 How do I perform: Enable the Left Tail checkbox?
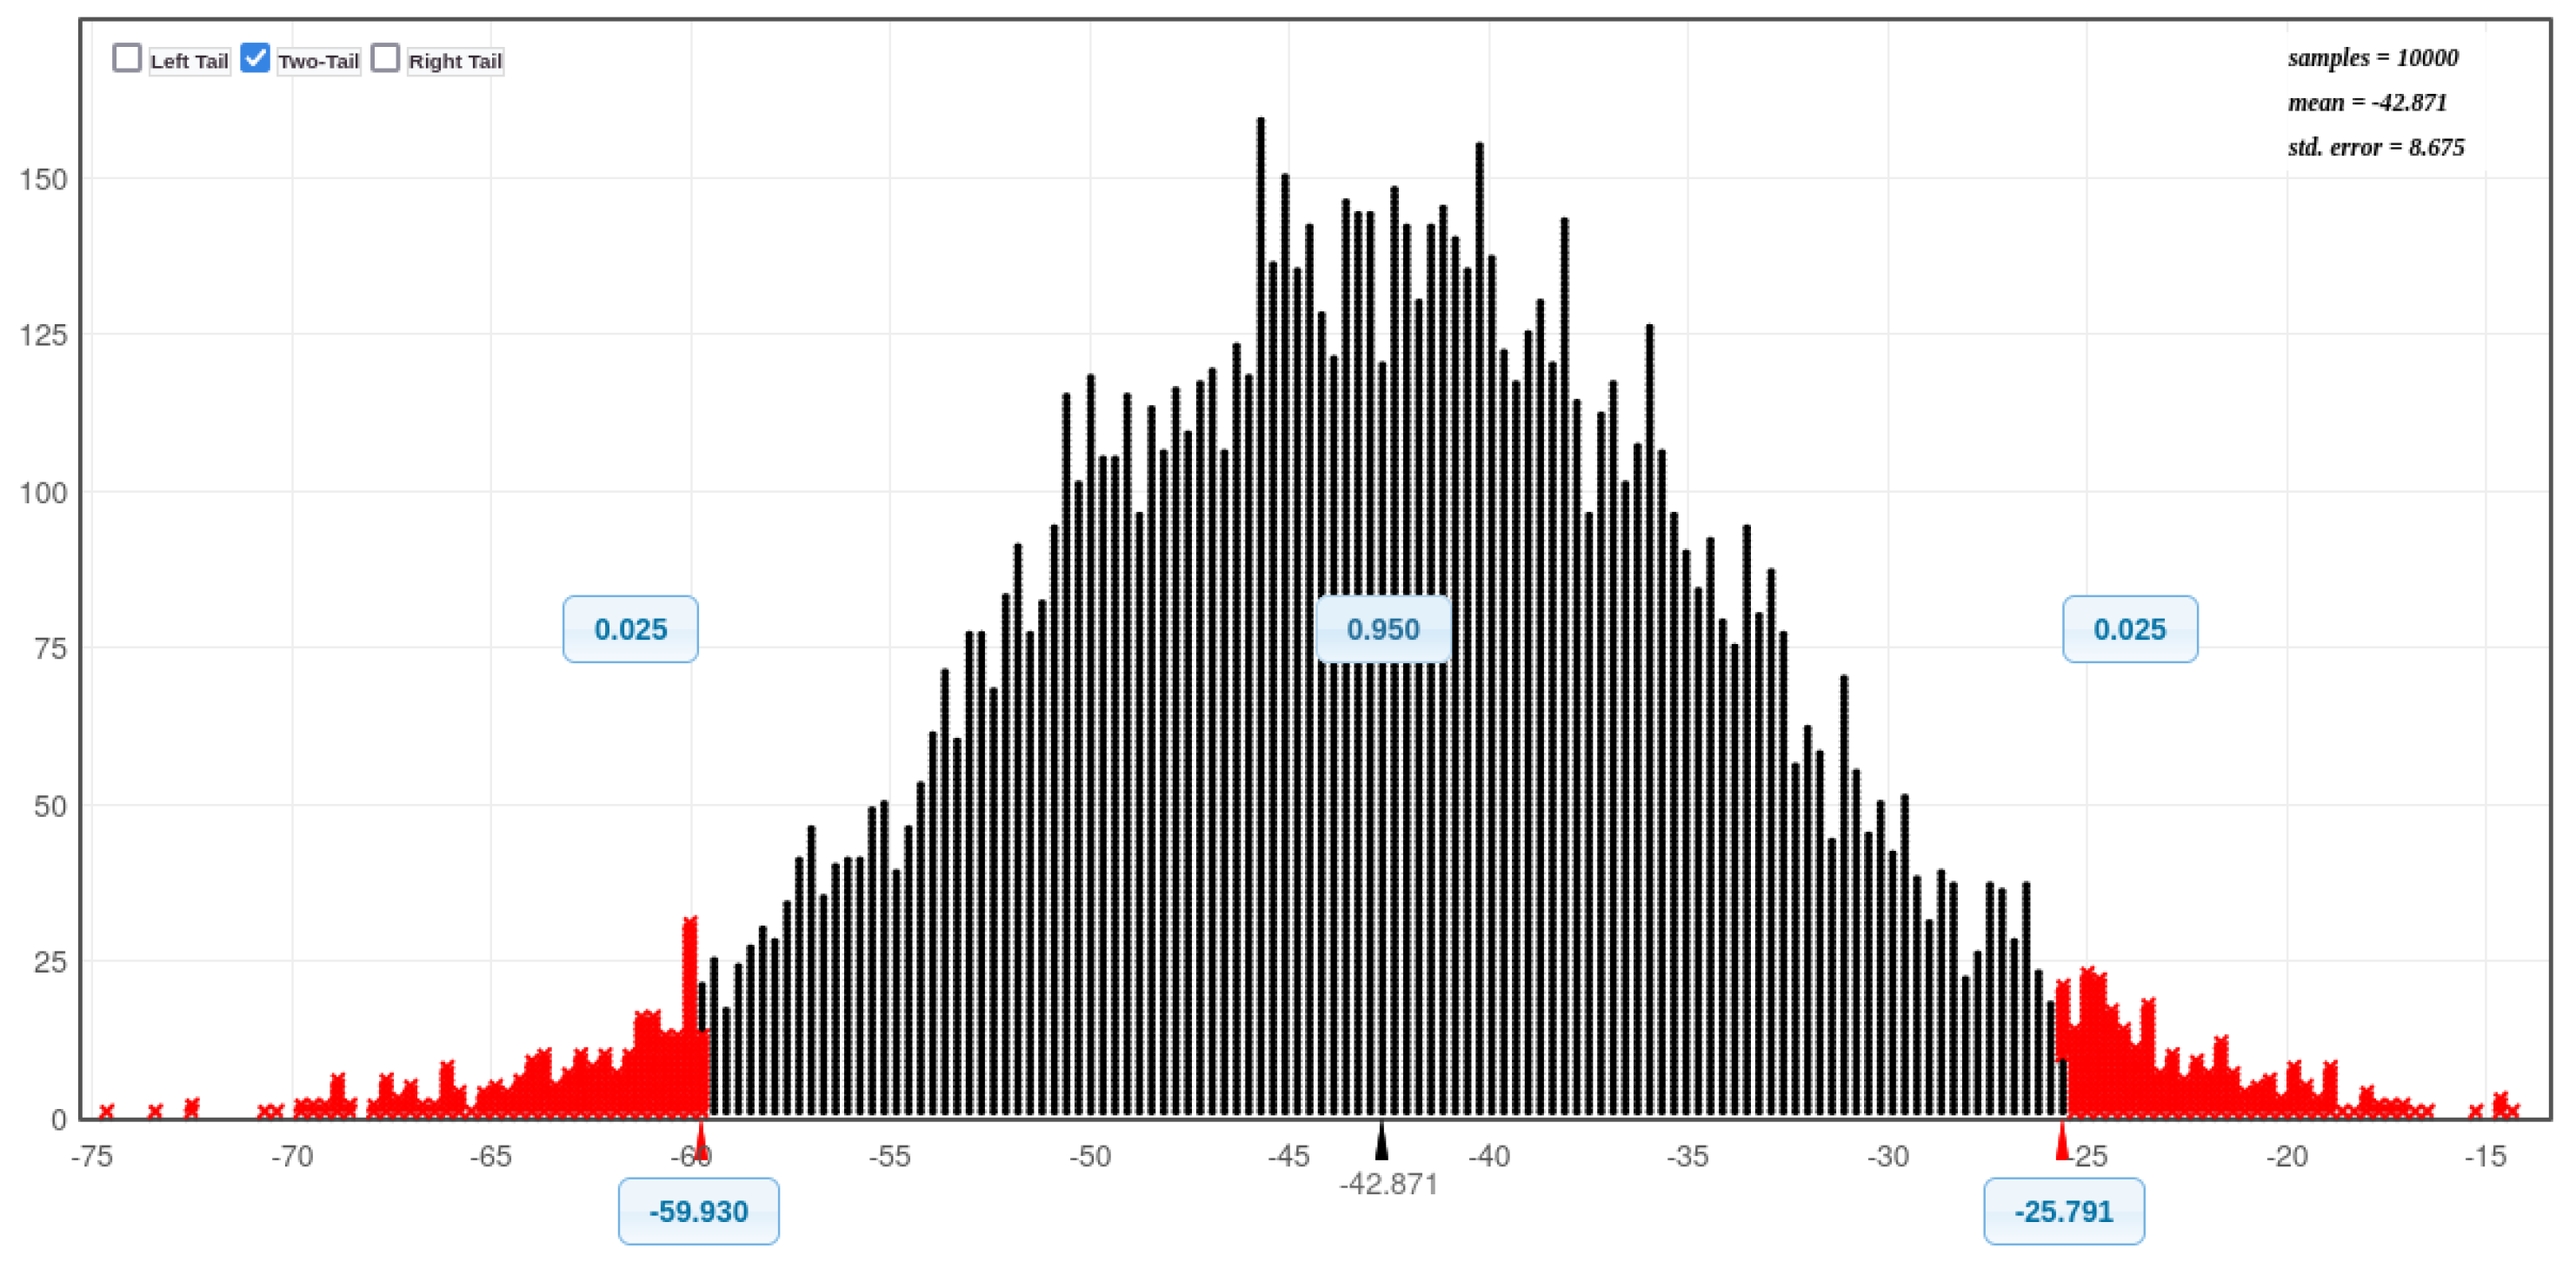tap(127, 58)
